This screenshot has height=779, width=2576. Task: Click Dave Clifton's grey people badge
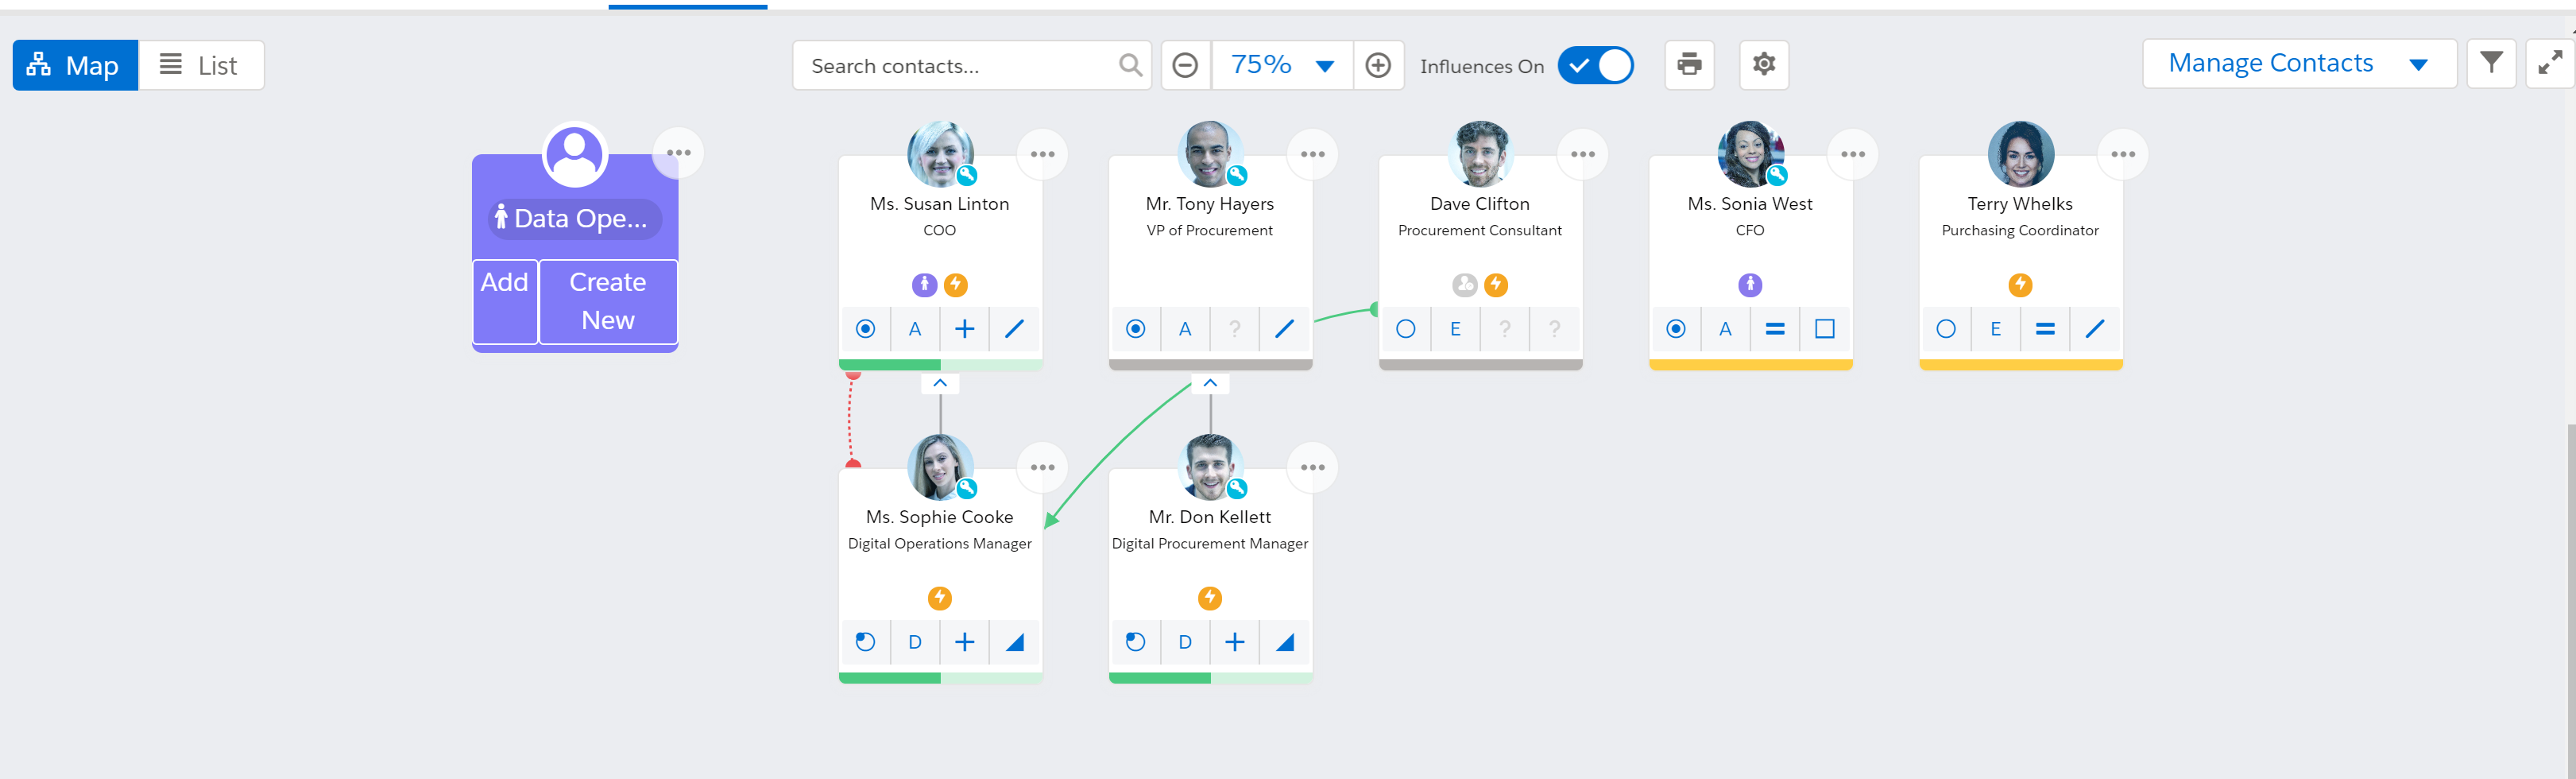[x=1464, y=285]
